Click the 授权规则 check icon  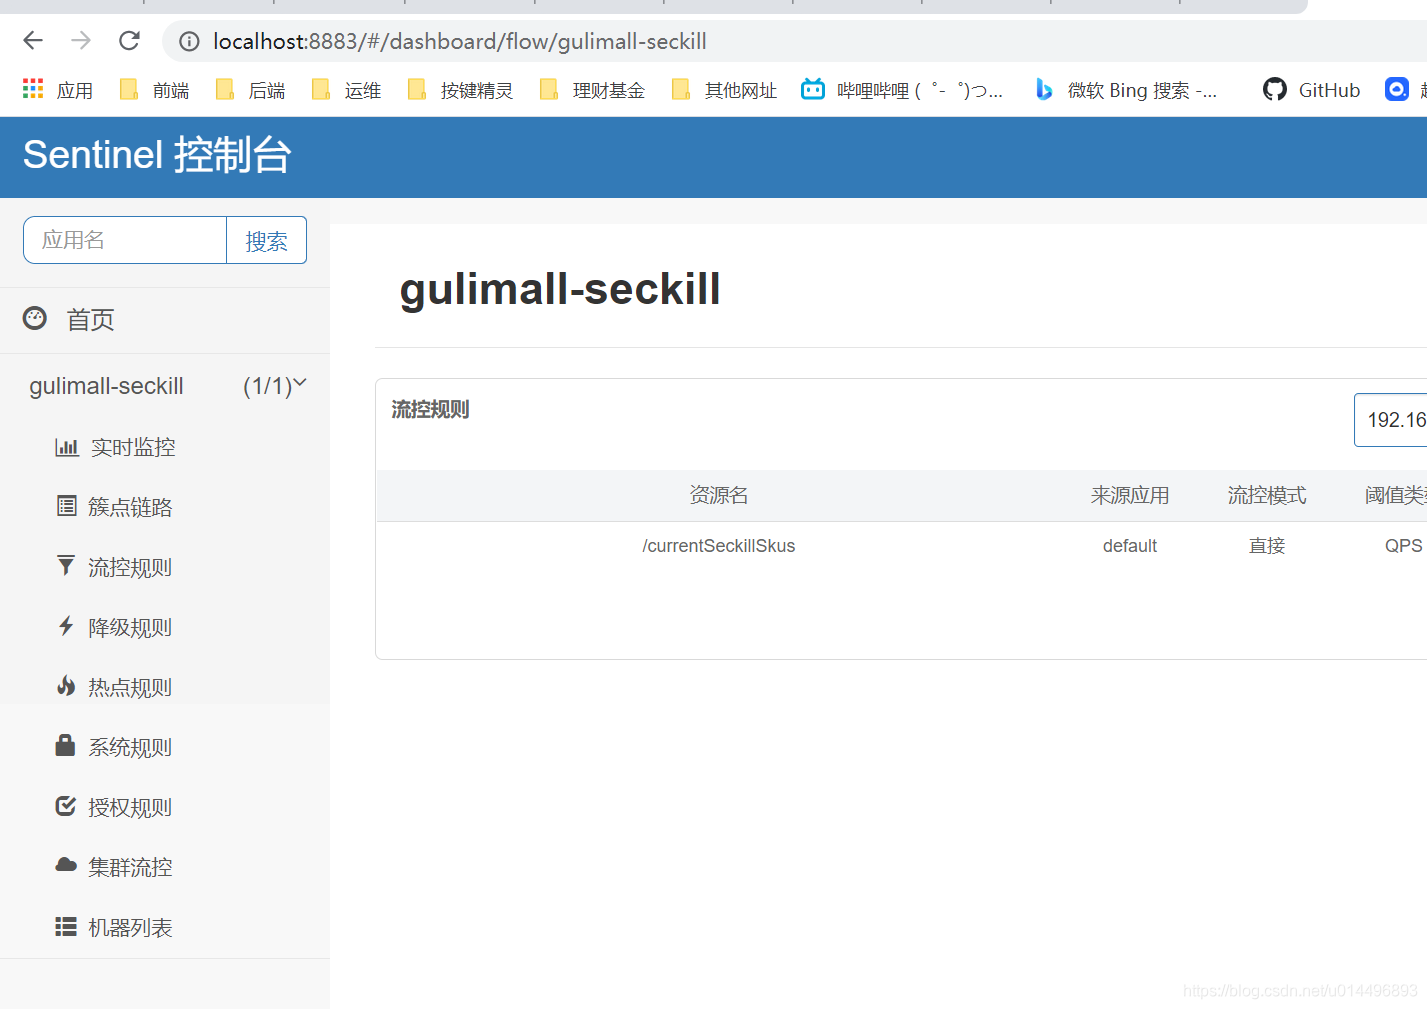[x=66, y=806]
